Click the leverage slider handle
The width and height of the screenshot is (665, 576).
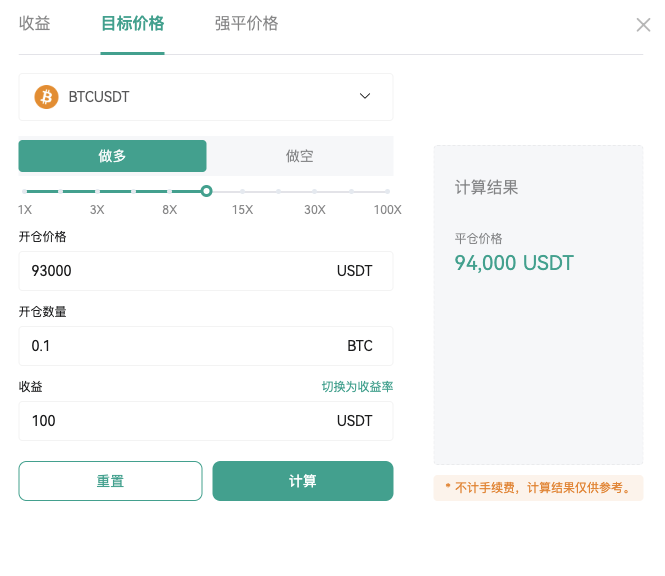tap(207, 191)
